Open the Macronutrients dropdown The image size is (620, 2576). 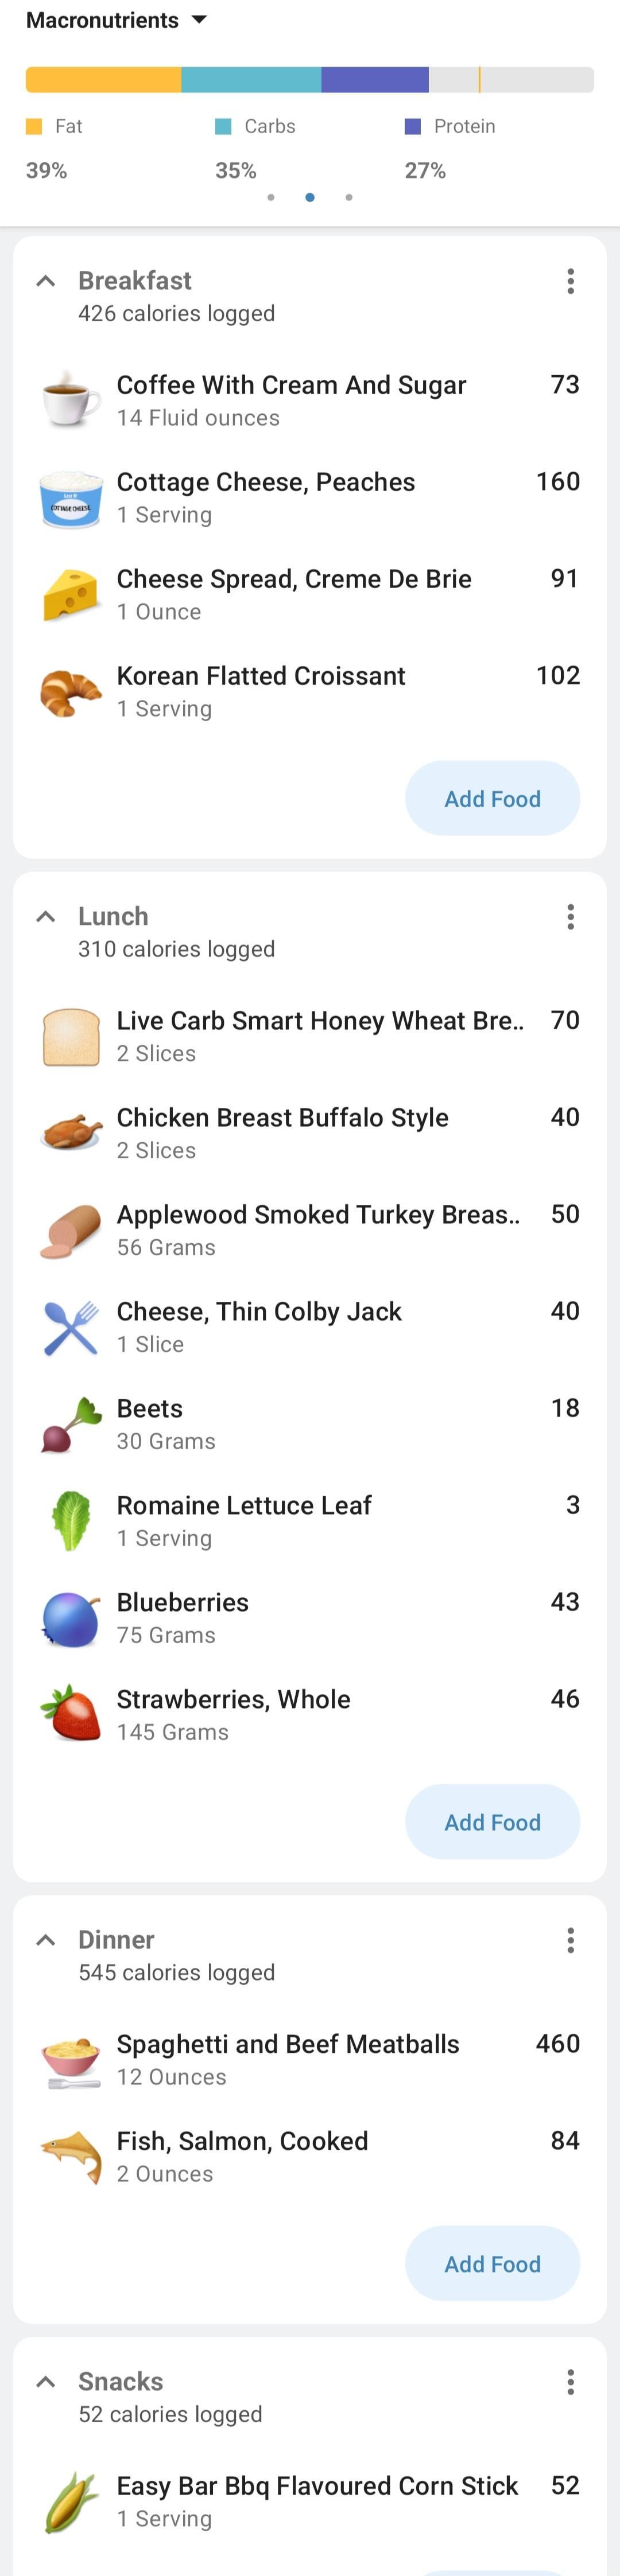coord(116,20)
